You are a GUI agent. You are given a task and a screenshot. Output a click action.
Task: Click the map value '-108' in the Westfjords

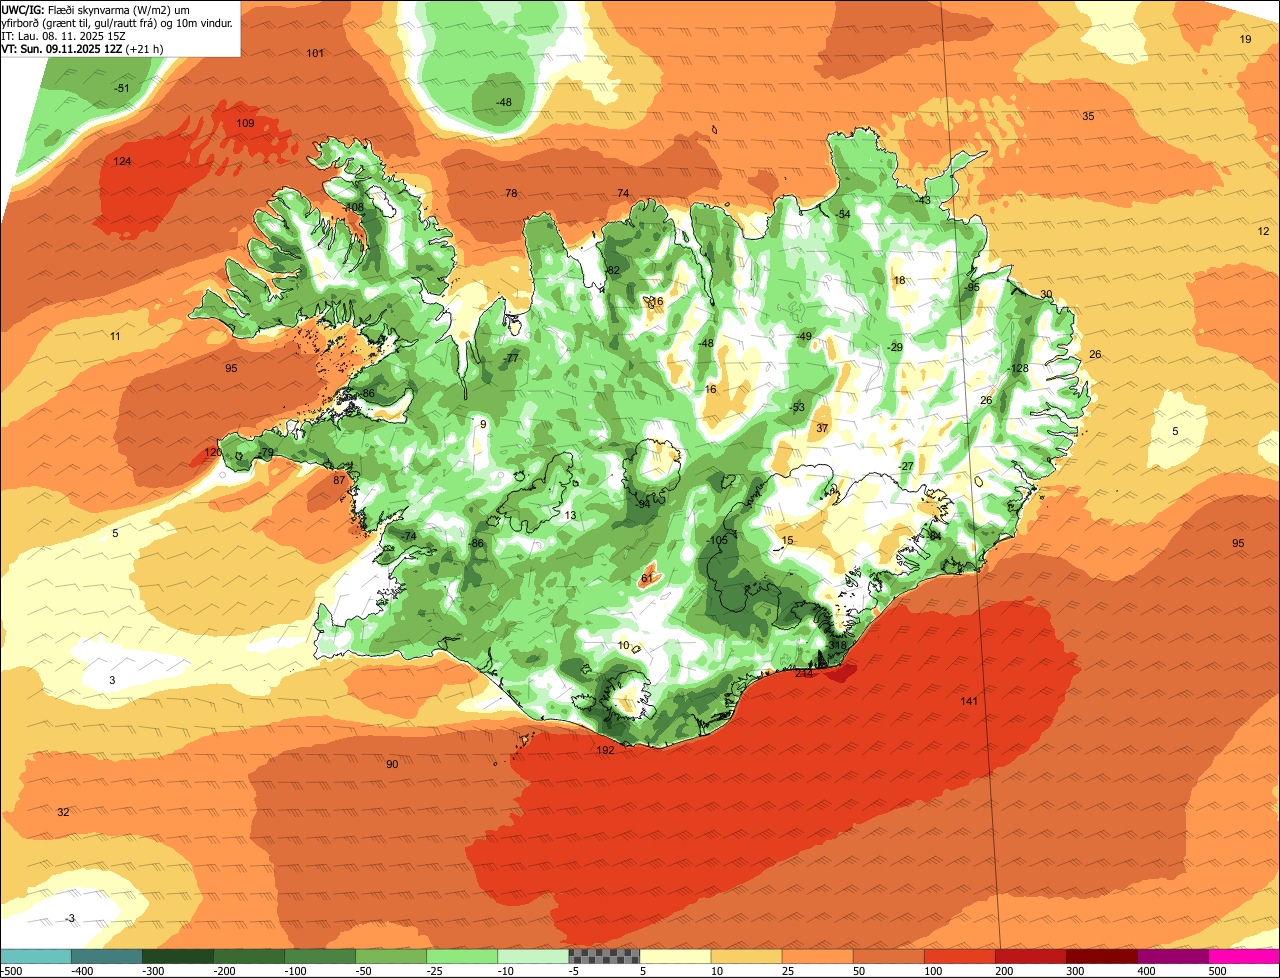353,207
